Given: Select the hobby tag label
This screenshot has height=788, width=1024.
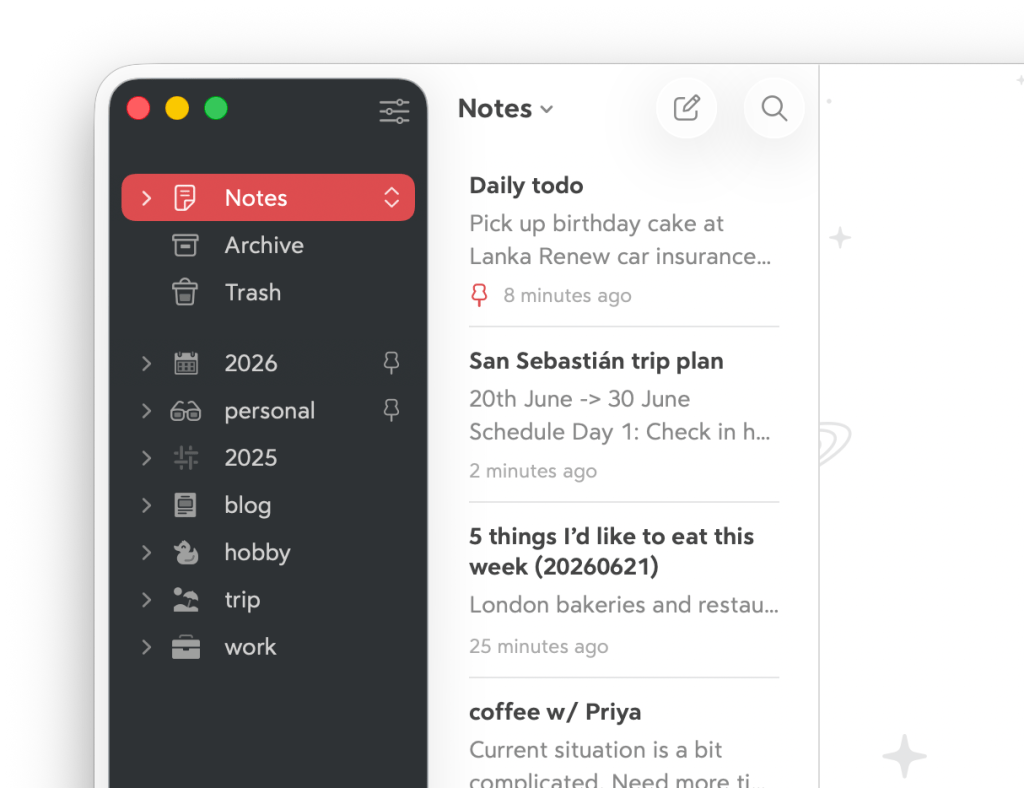Looking at the screenshot, I should point(257,553).
